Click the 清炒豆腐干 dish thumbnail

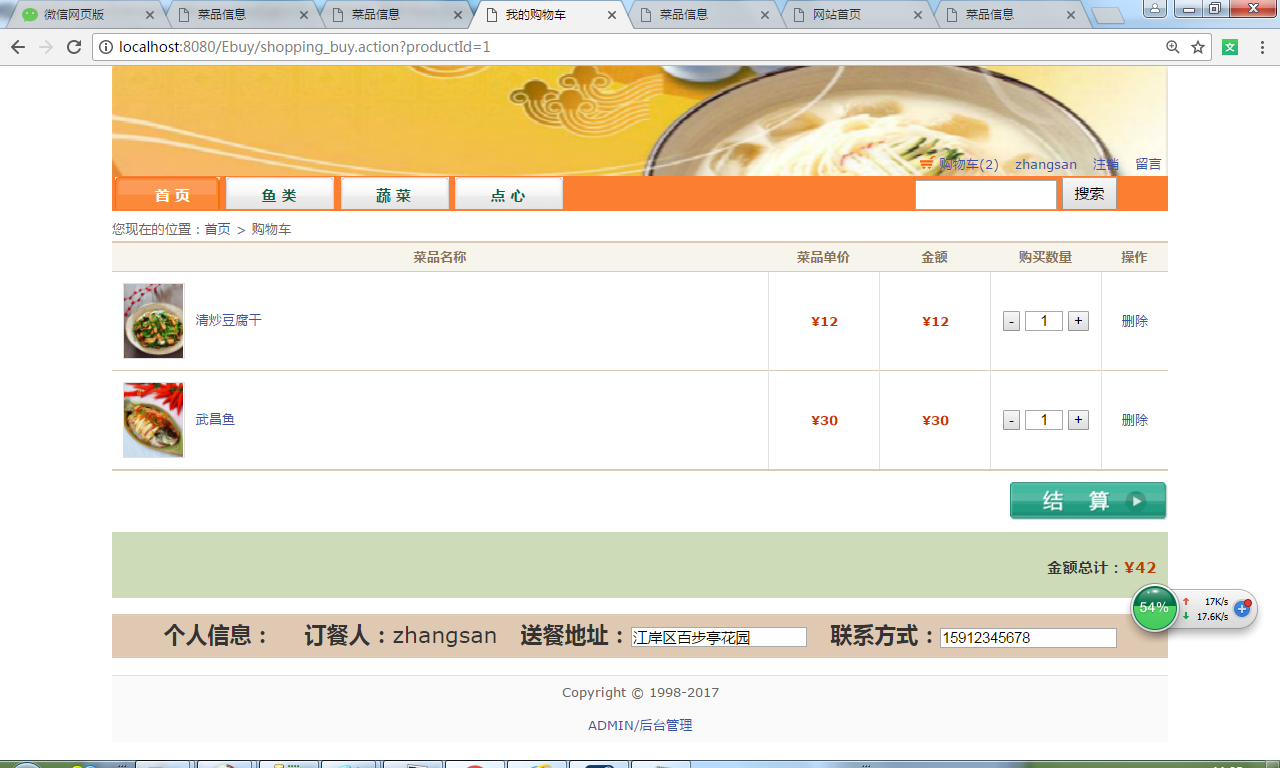coord(154,321)
